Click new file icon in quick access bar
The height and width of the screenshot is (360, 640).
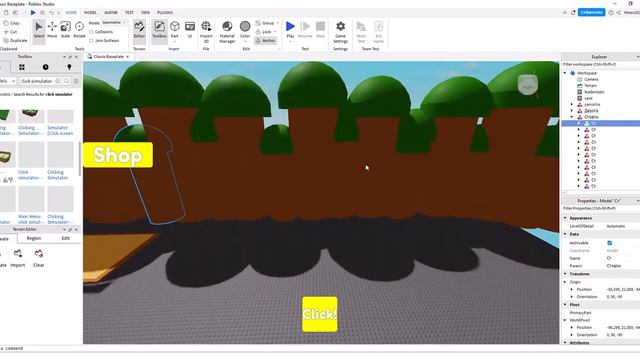coord(6,13)
